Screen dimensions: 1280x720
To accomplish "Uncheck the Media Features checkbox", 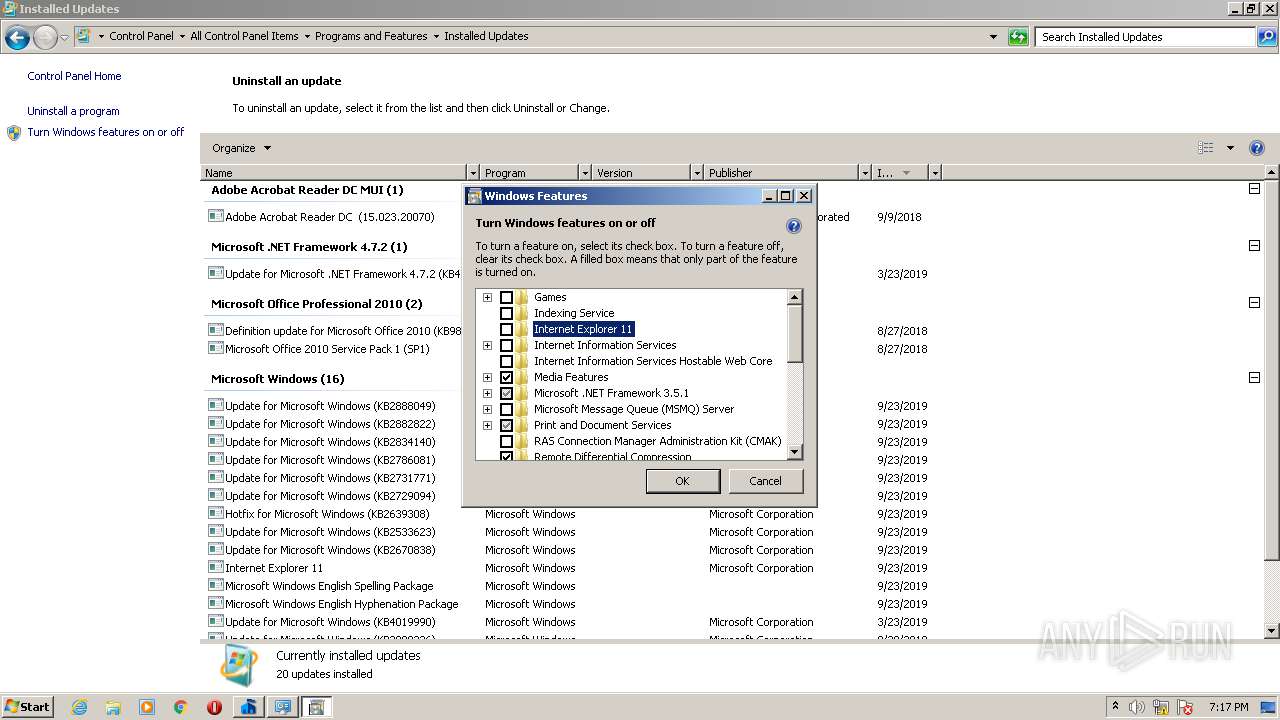I will (506, 377).
